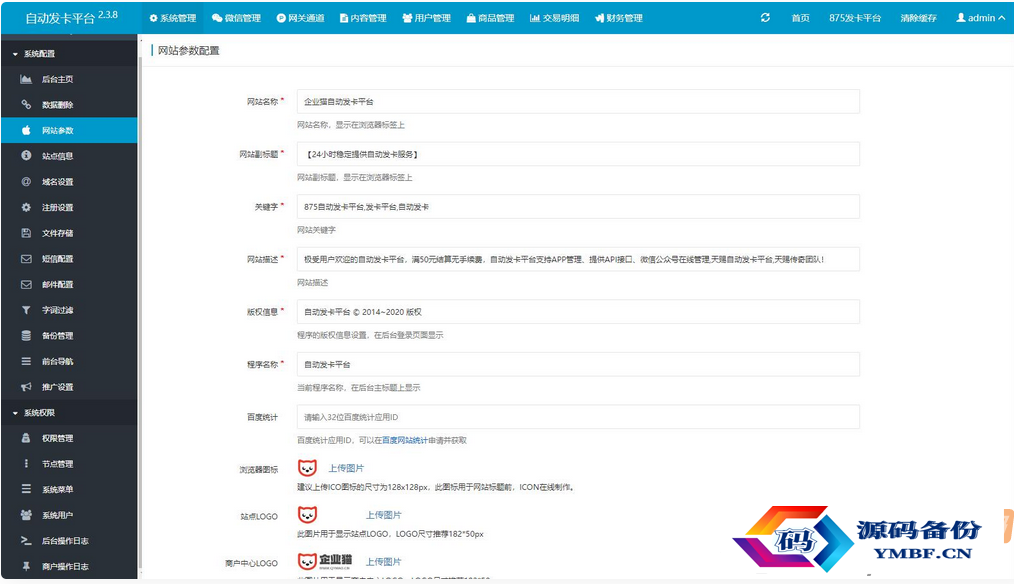Viewport: 1014px width, 584px height.
Task: Open the 875发卡平台 link
Action: (855, 18)
